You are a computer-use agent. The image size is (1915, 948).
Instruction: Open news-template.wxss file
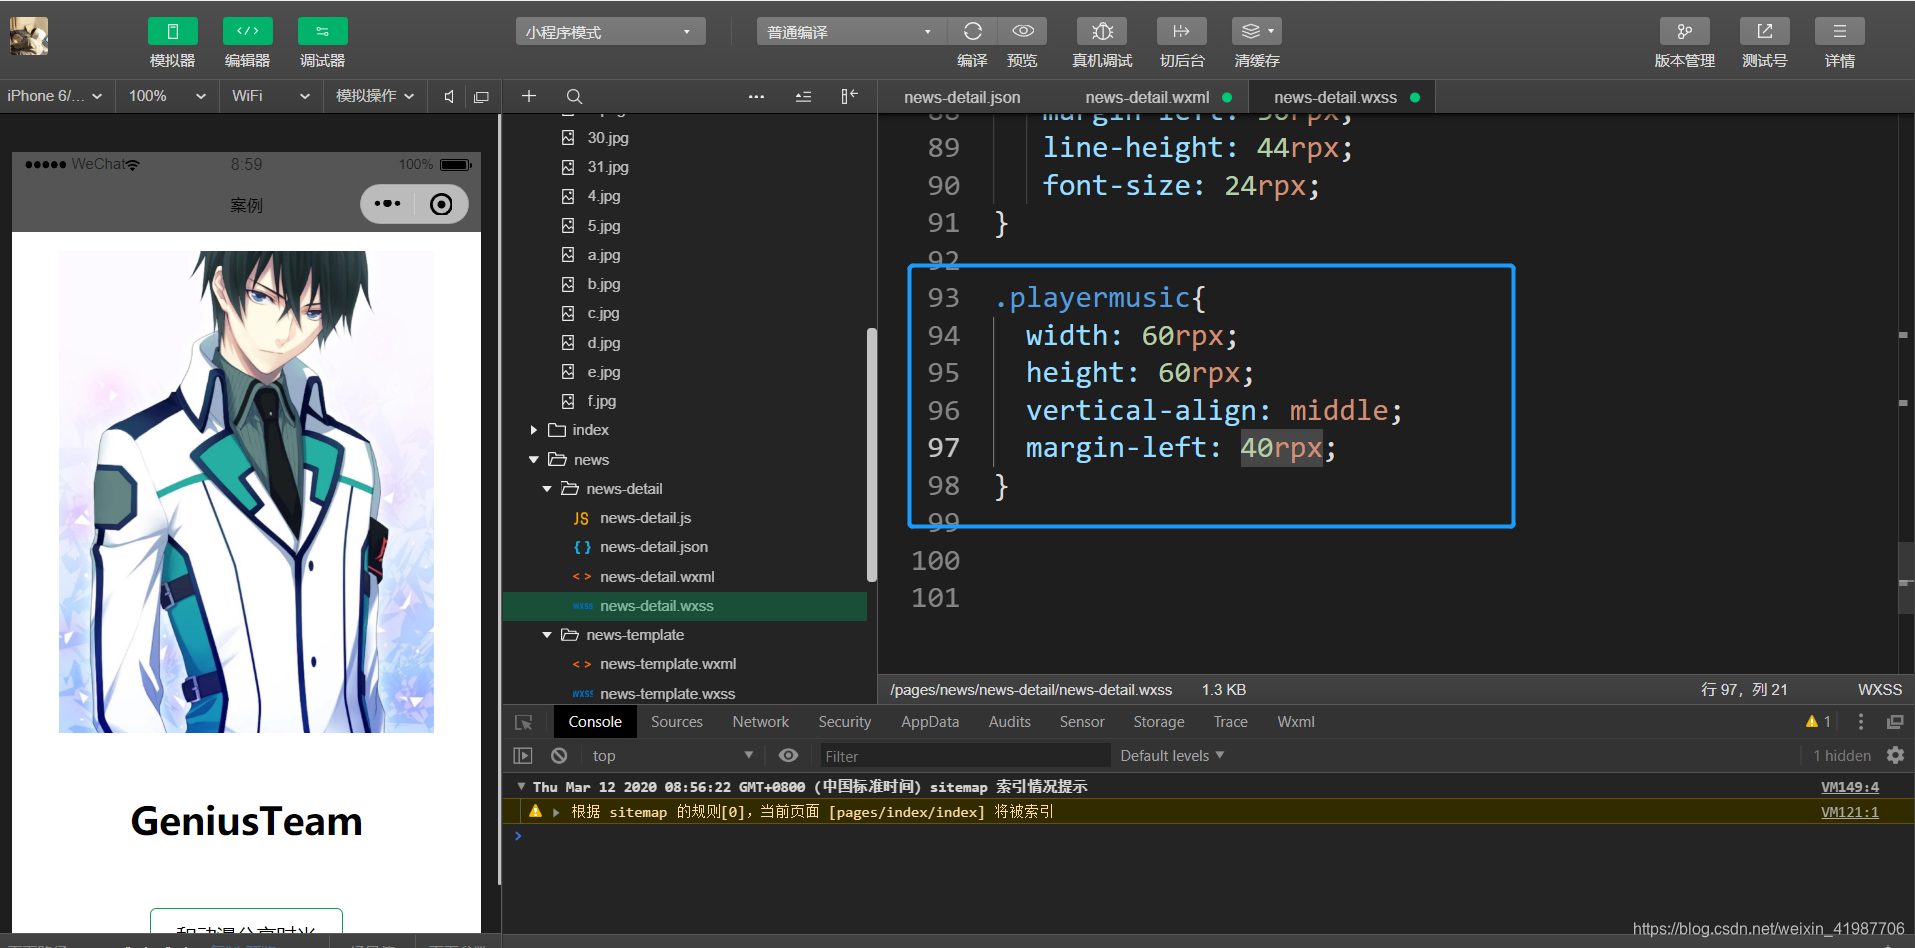(x=668, y=693)
